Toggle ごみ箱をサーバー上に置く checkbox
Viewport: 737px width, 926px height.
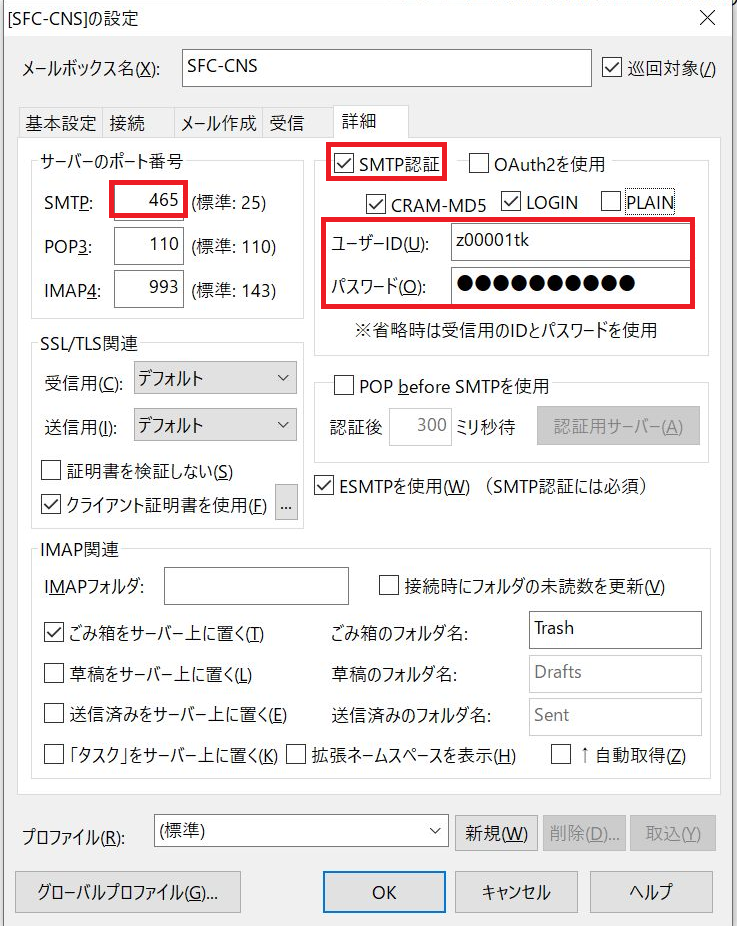(55, 634)
